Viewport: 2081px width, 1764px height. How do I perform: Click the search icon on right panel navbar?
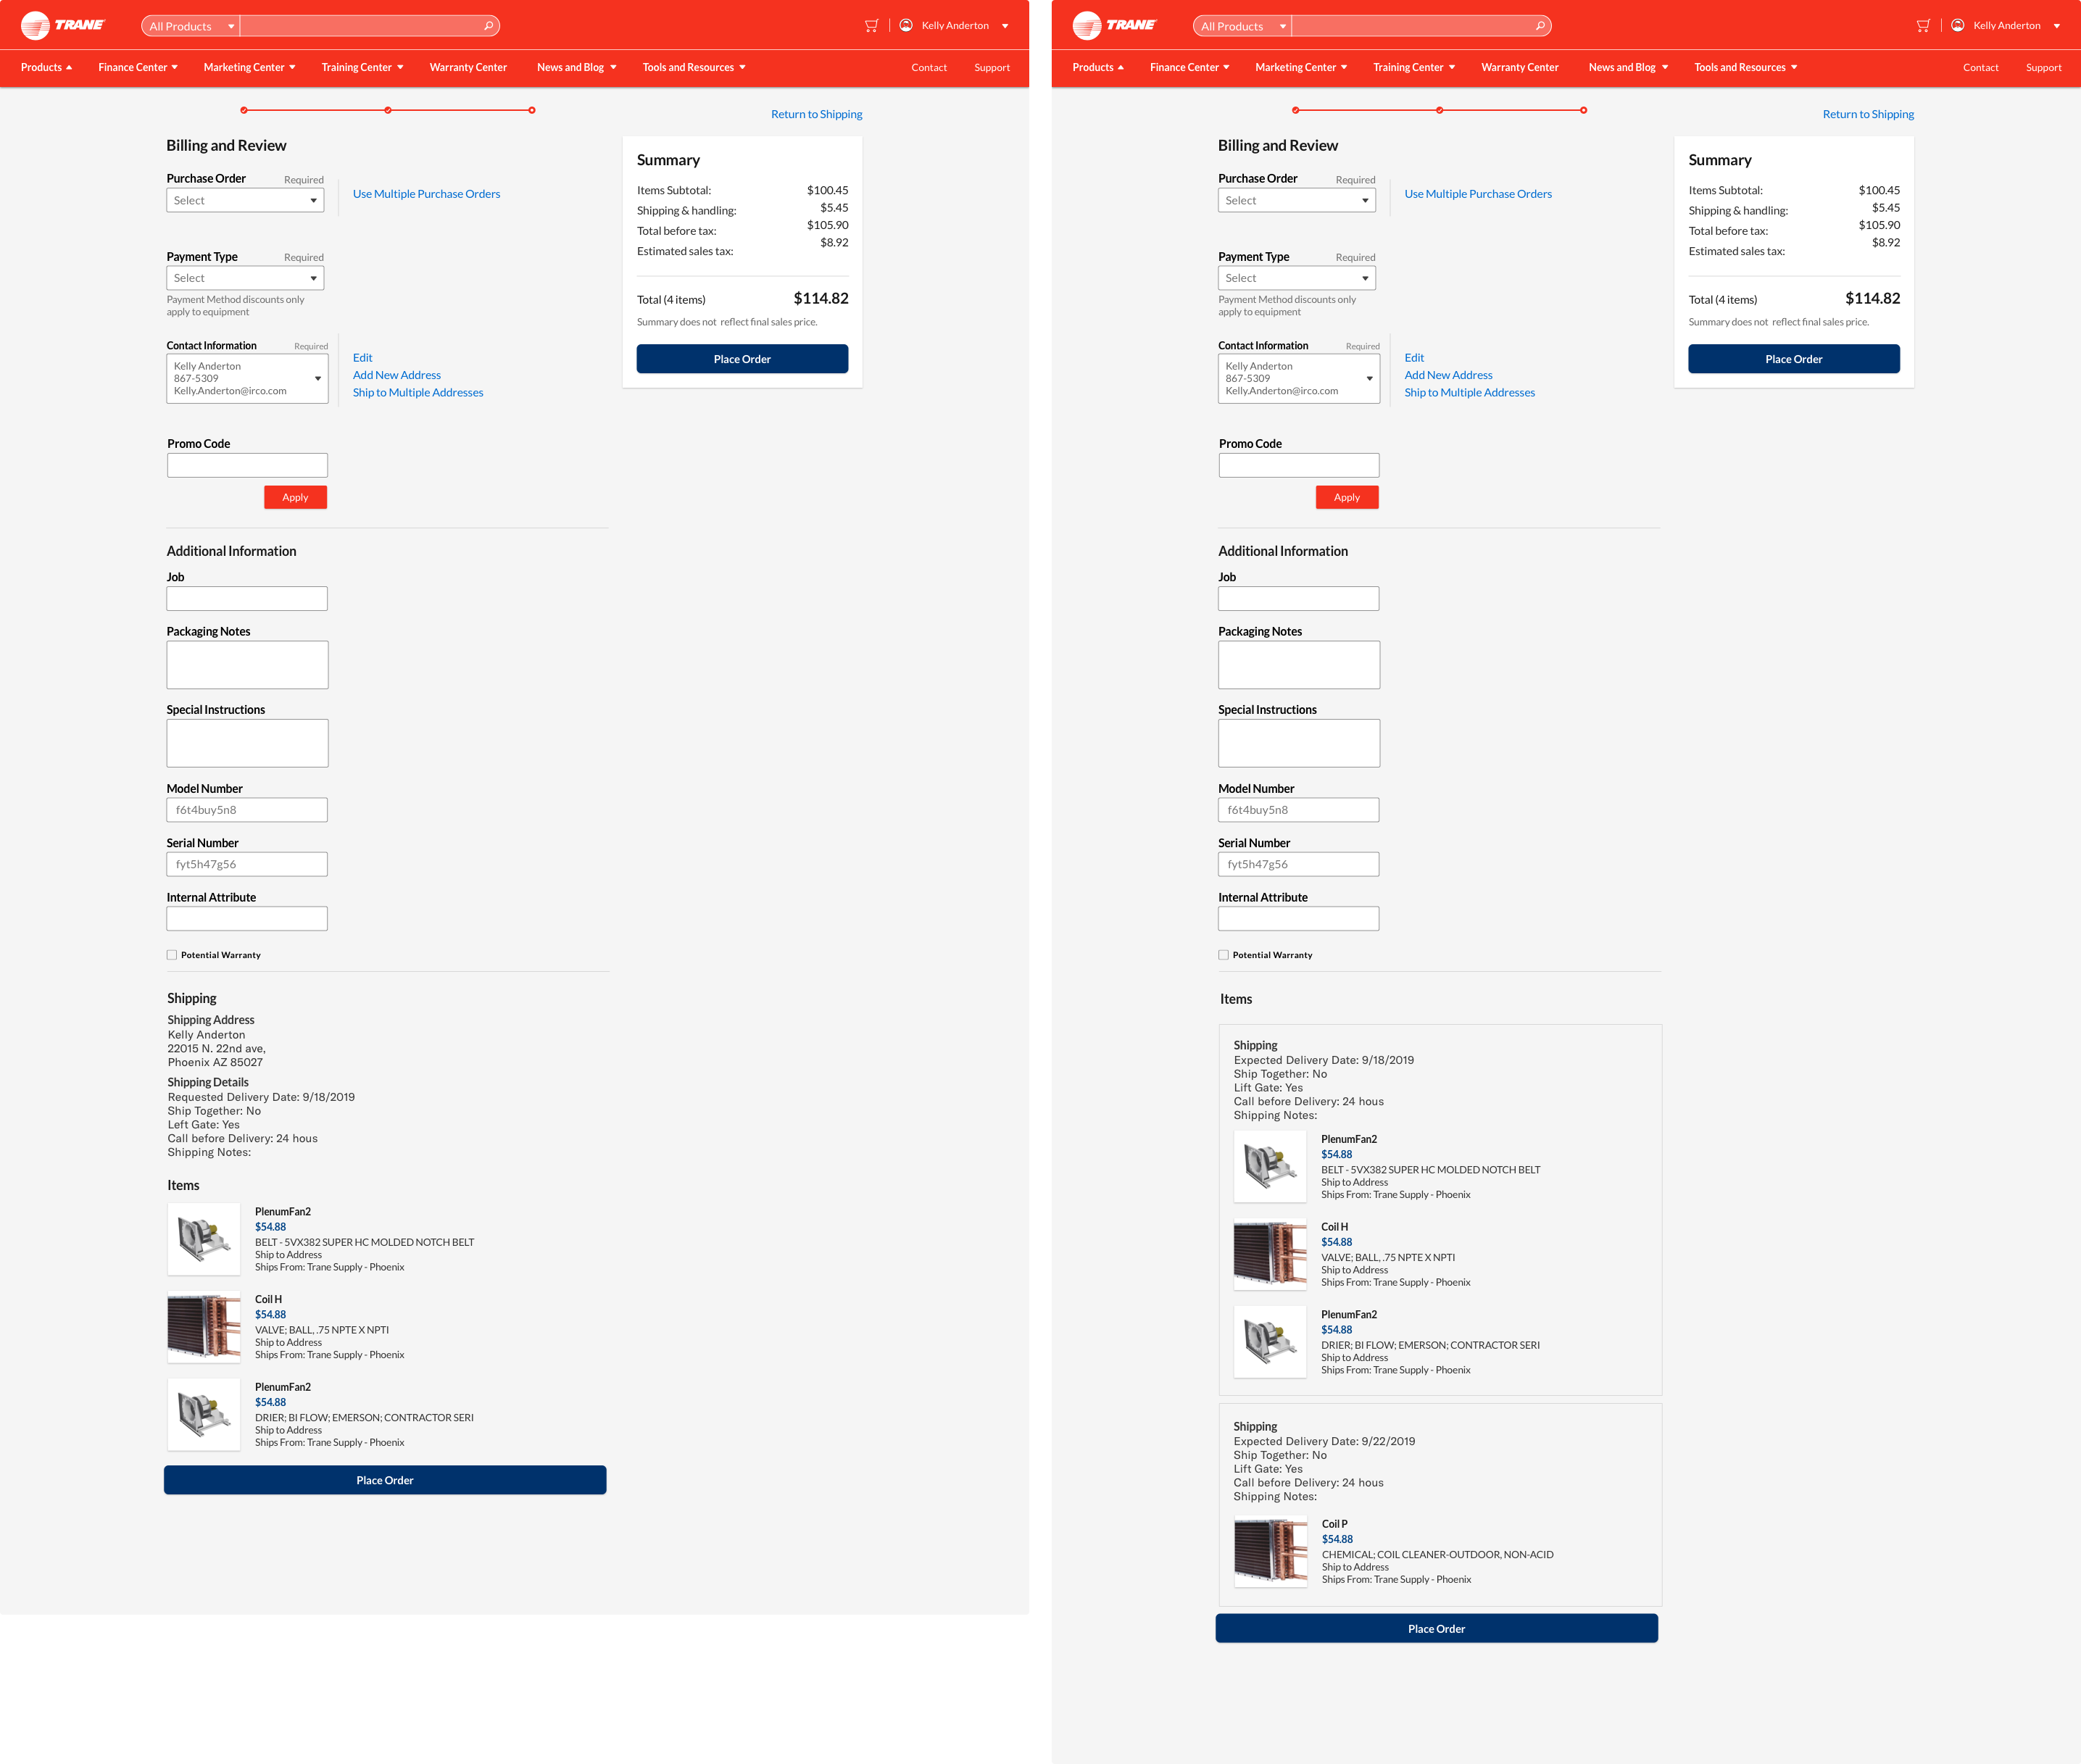1538,25
